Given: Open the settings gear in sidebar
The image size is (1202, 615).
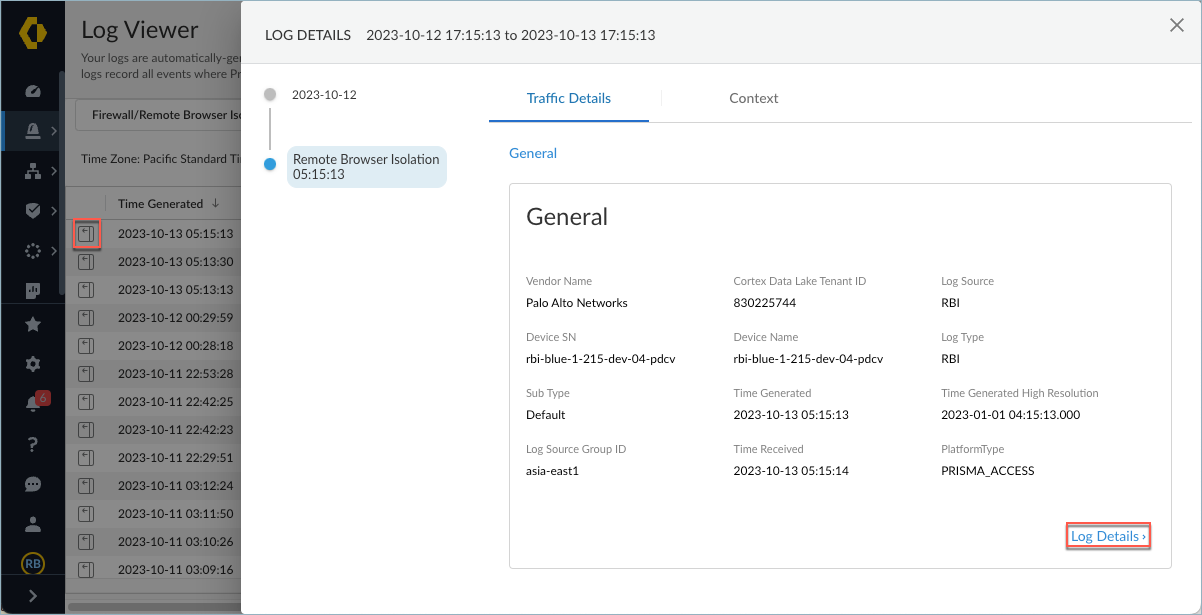Looking at the screenshot, I should [33, 364].
